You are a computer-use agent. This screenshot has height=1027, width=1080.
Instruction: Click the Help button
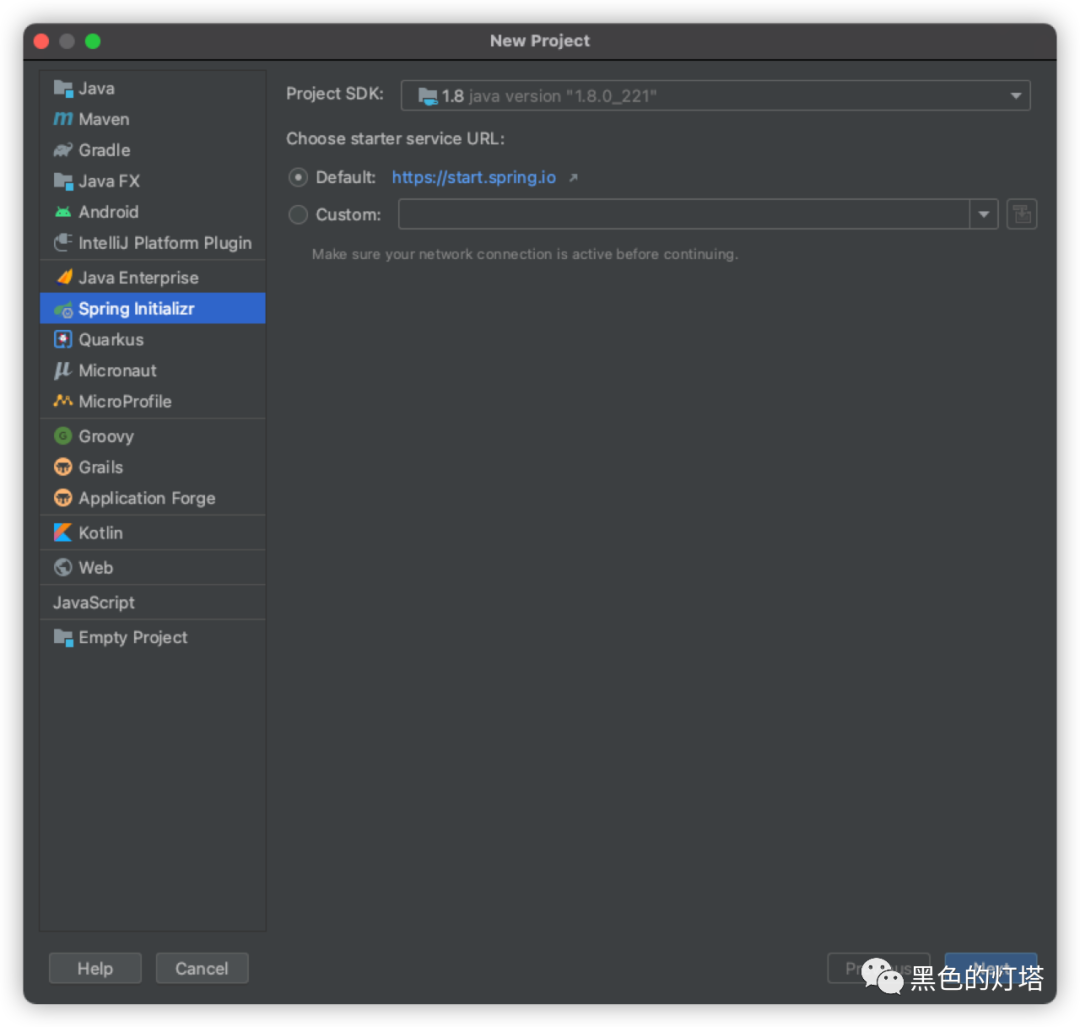coord(95,968)
